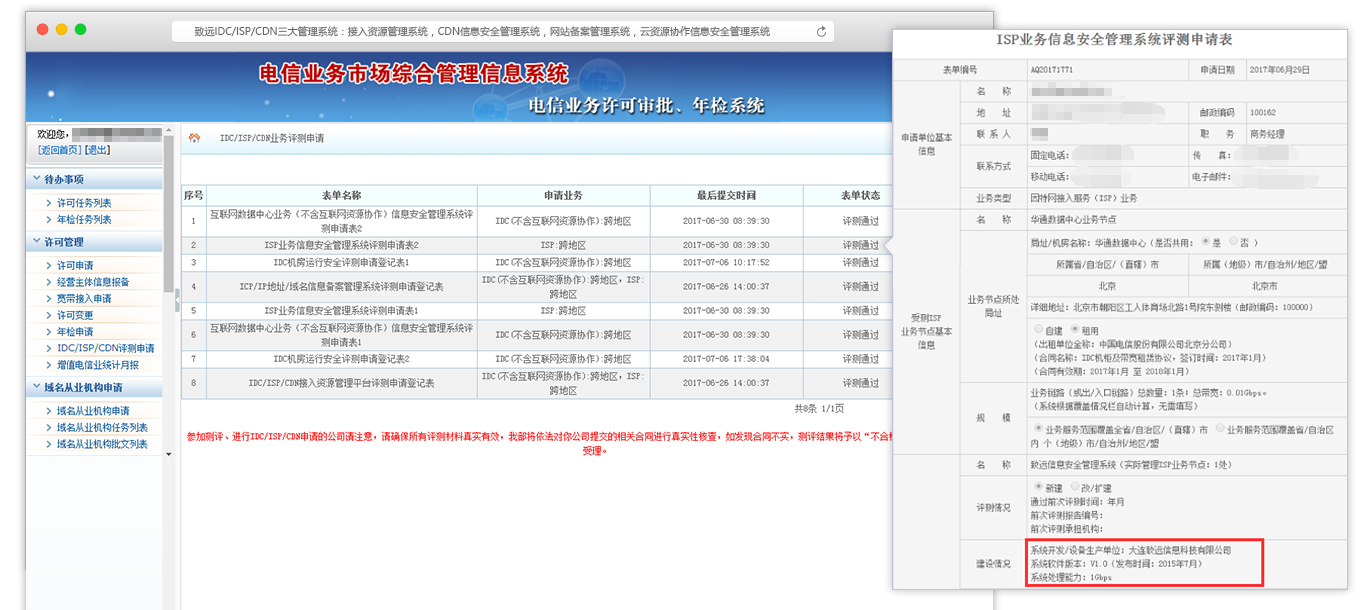Click the arrow icon beside 域名从业机构申请 menu item
This screenshot has height=610, width=1360.
click(x=48, y=411)
